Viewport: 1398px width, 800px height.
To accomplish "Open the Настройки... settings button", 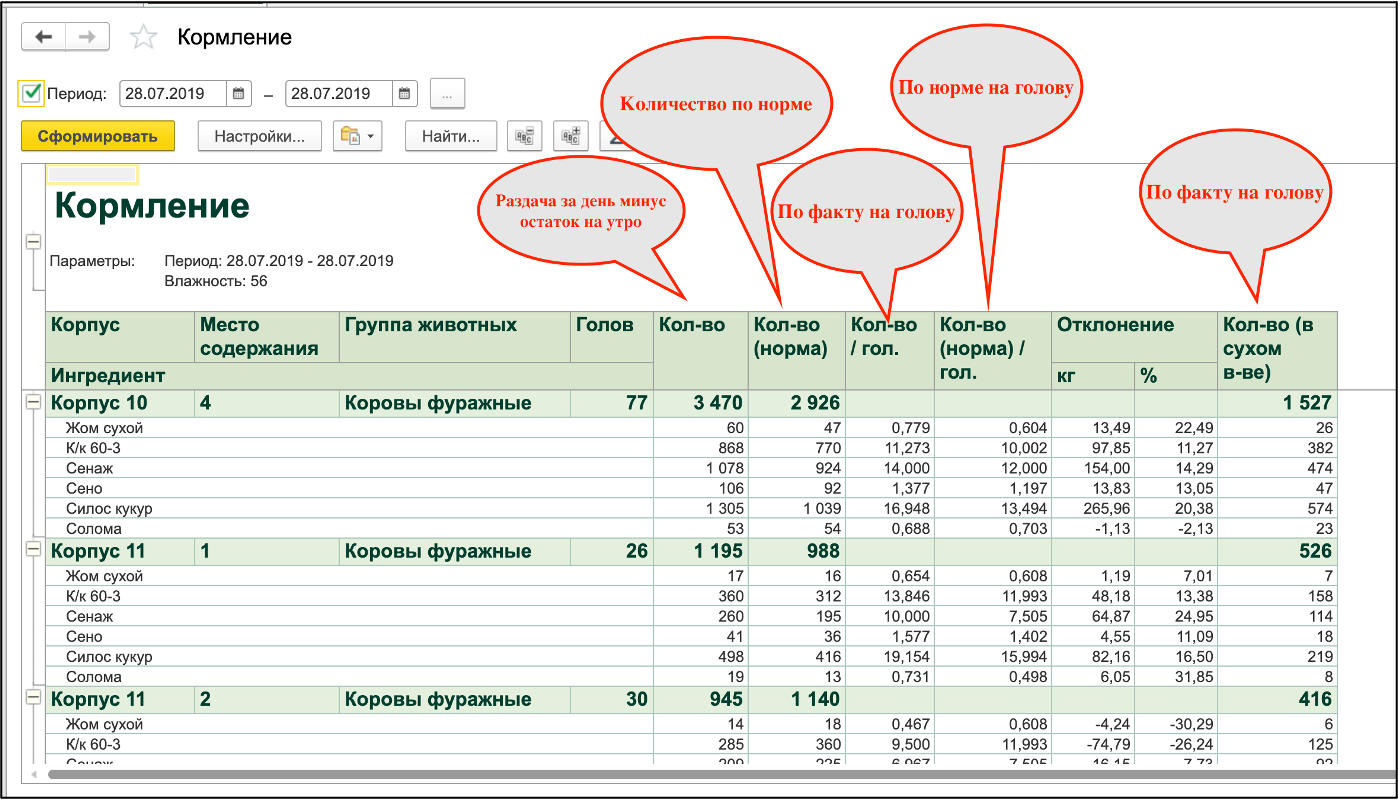I will (x=259, y=136).
